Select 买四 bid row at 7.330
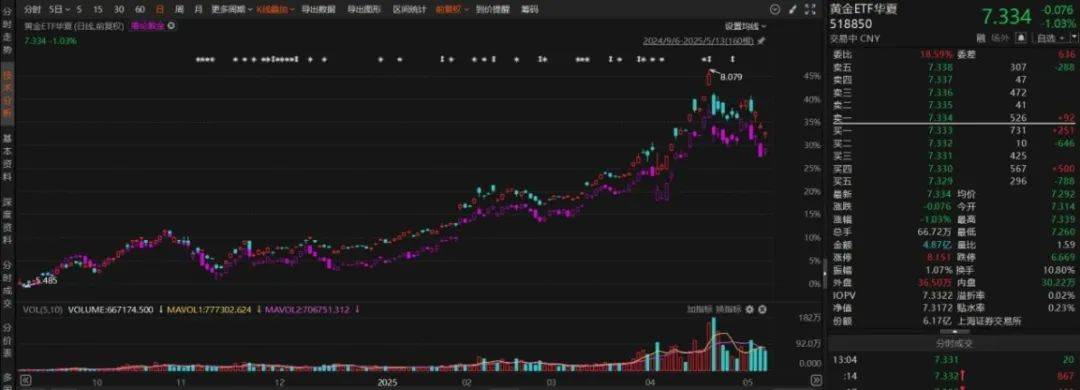This screenshot has width=1080, height=390. tap(953, 168)
